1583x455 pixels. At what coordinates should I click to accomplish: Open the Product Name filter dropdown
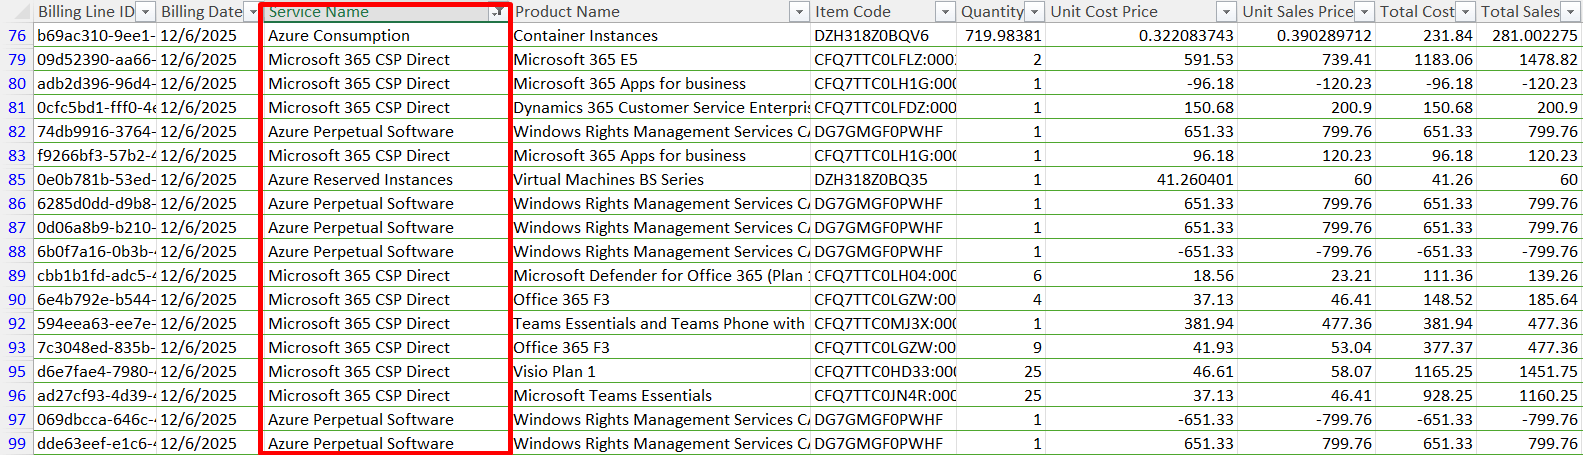pos(799,12)
